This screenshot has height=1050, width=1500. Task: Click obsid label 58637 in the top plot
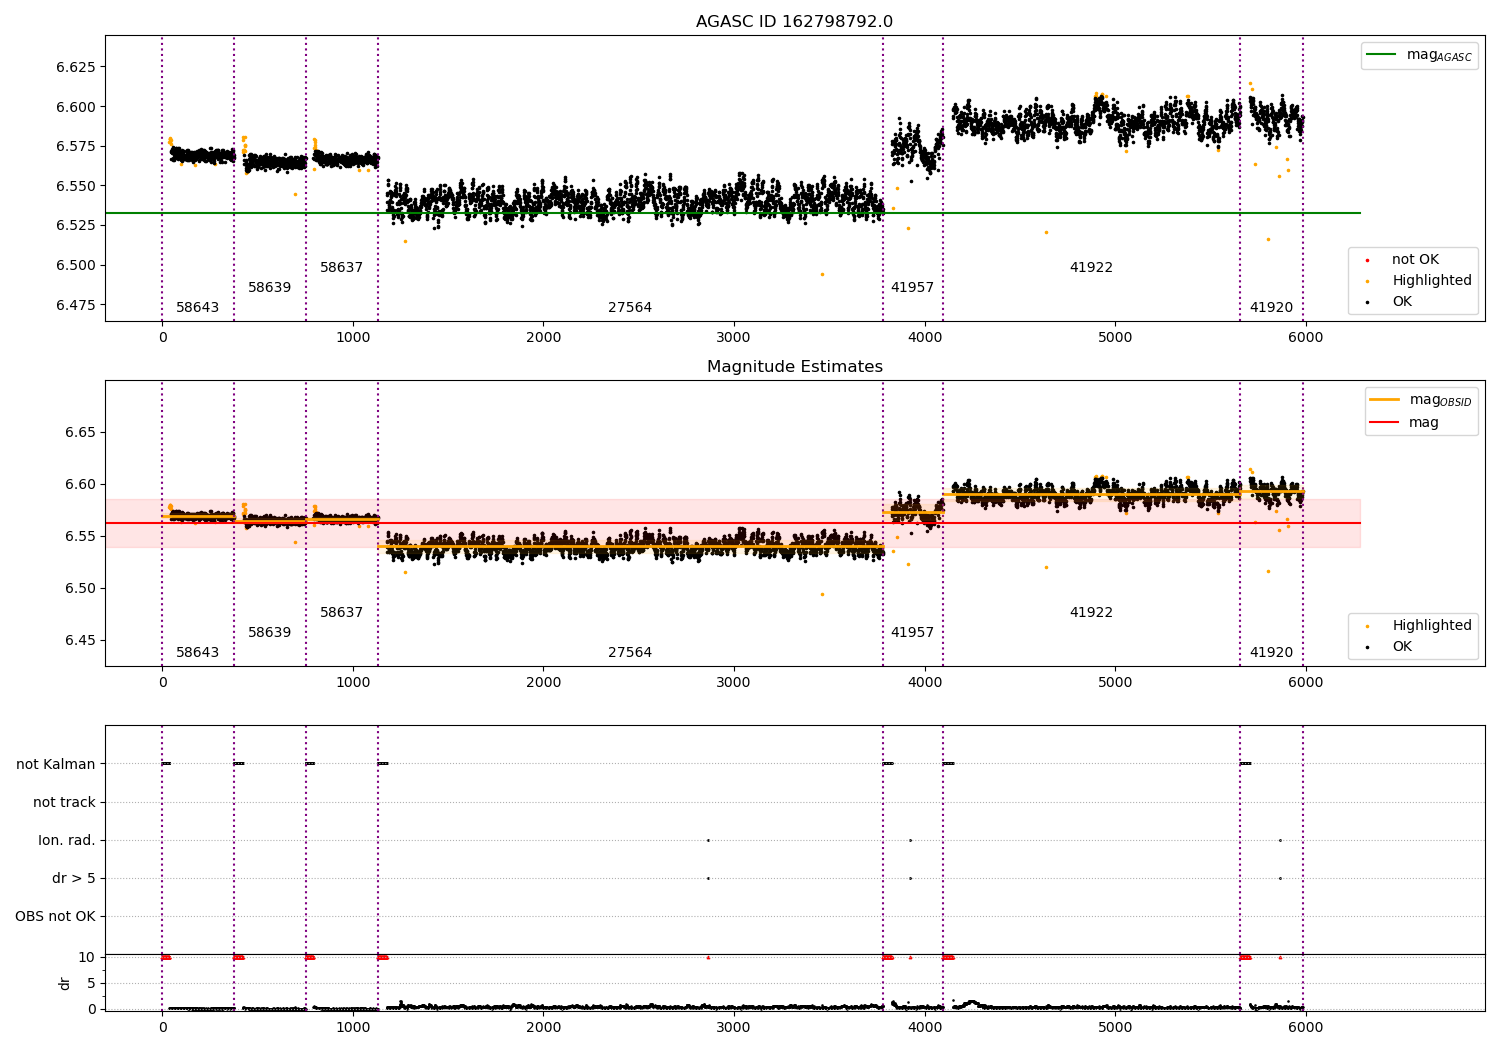click(341, 268)
